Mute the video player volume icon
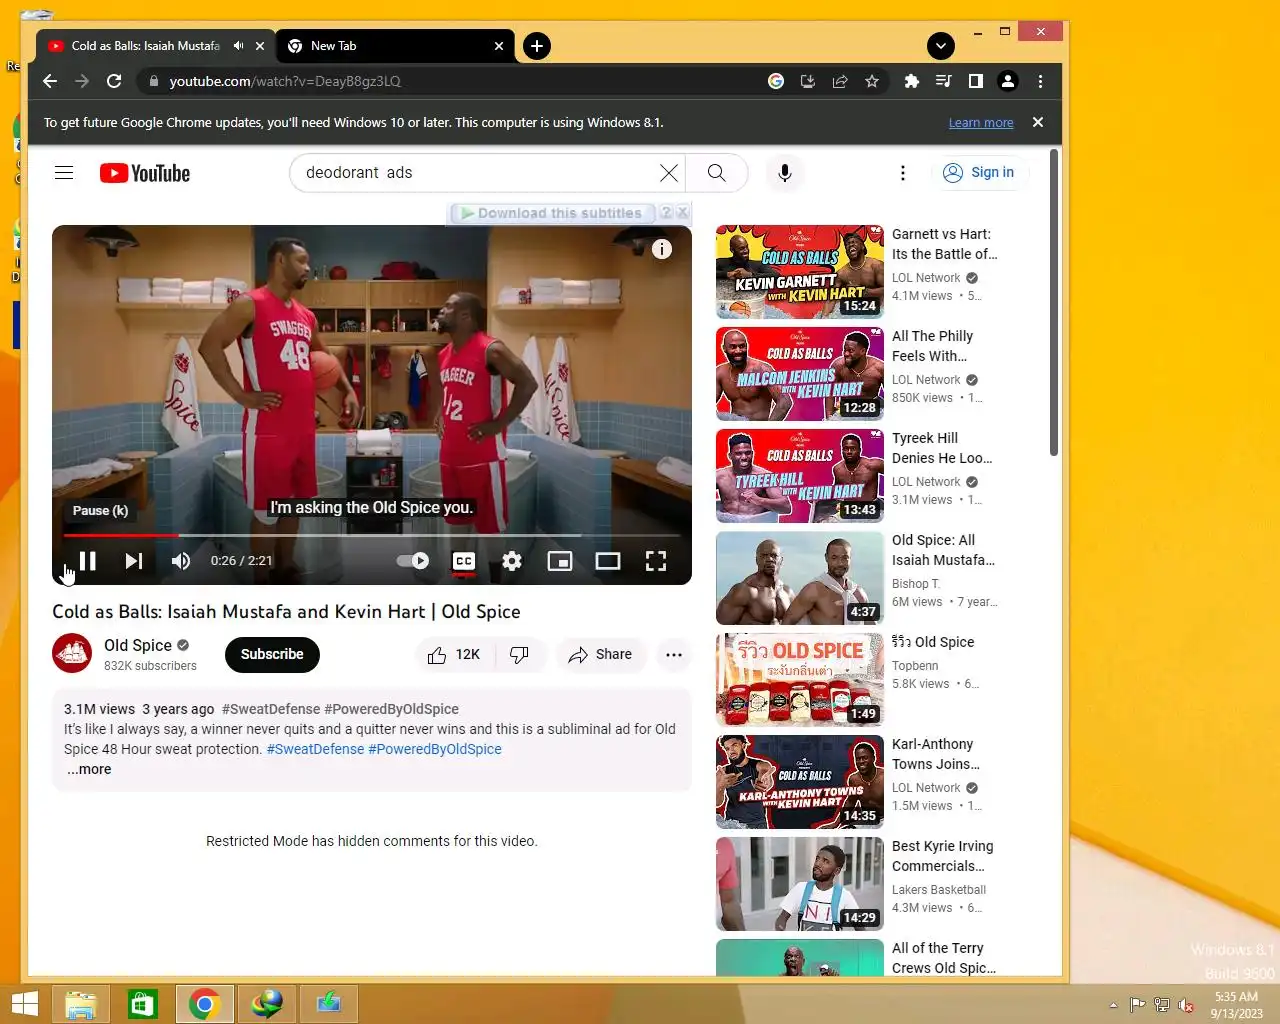 [x=180, y=561]
